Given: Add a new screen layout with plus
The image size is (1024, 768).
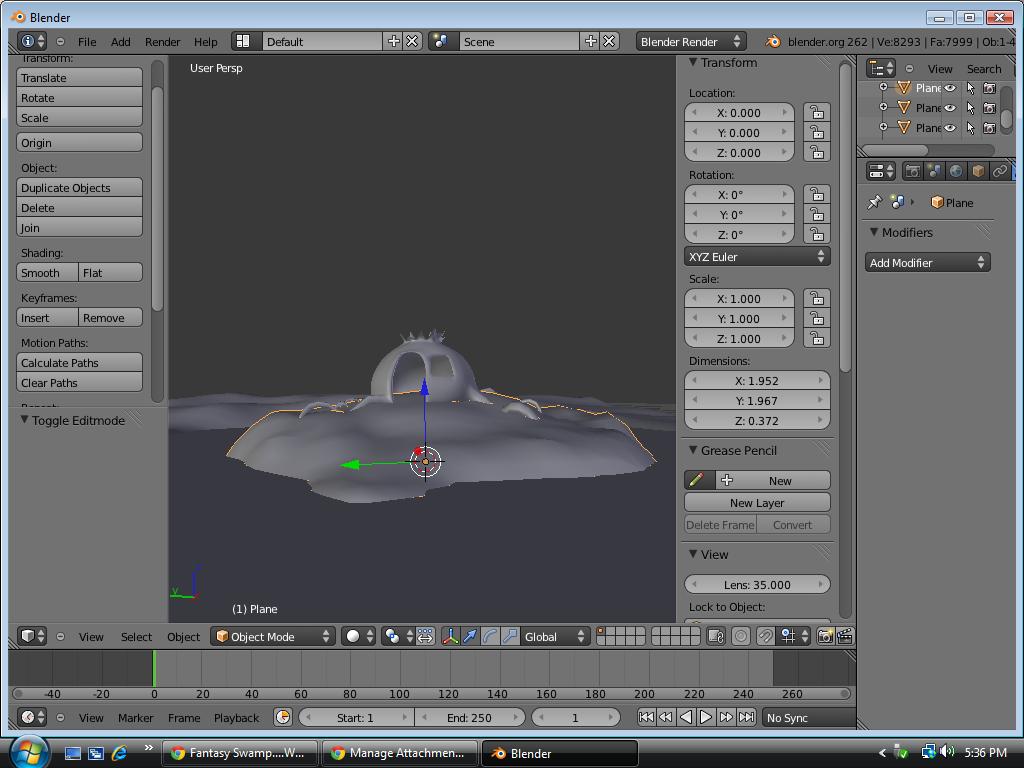Looking at the screenshot, I should click(x=394, y=41).
